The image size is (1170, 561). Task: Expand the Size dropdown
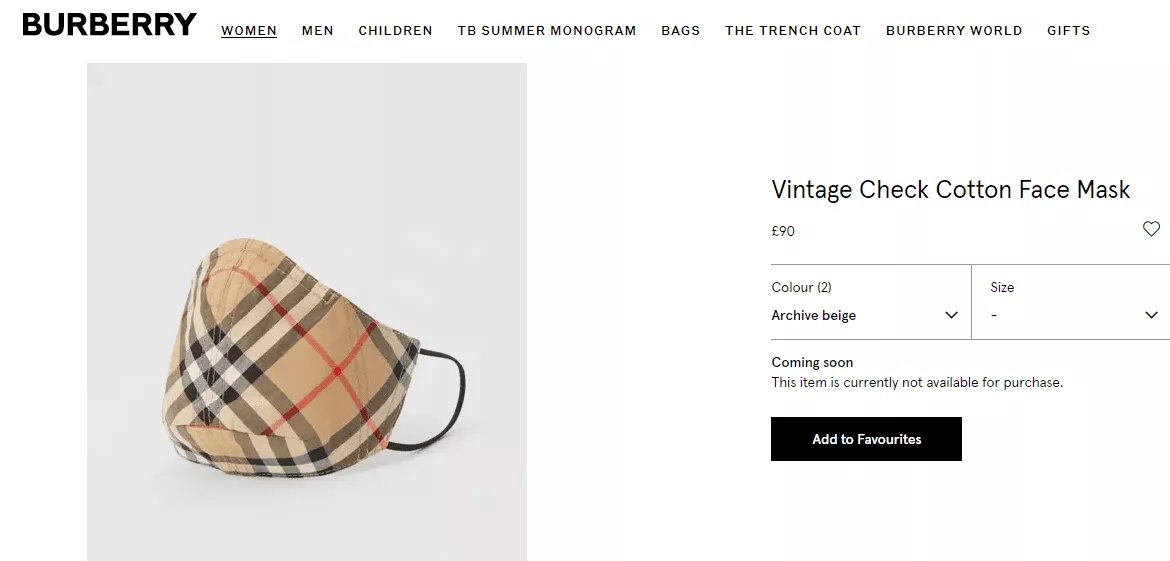1070,302
